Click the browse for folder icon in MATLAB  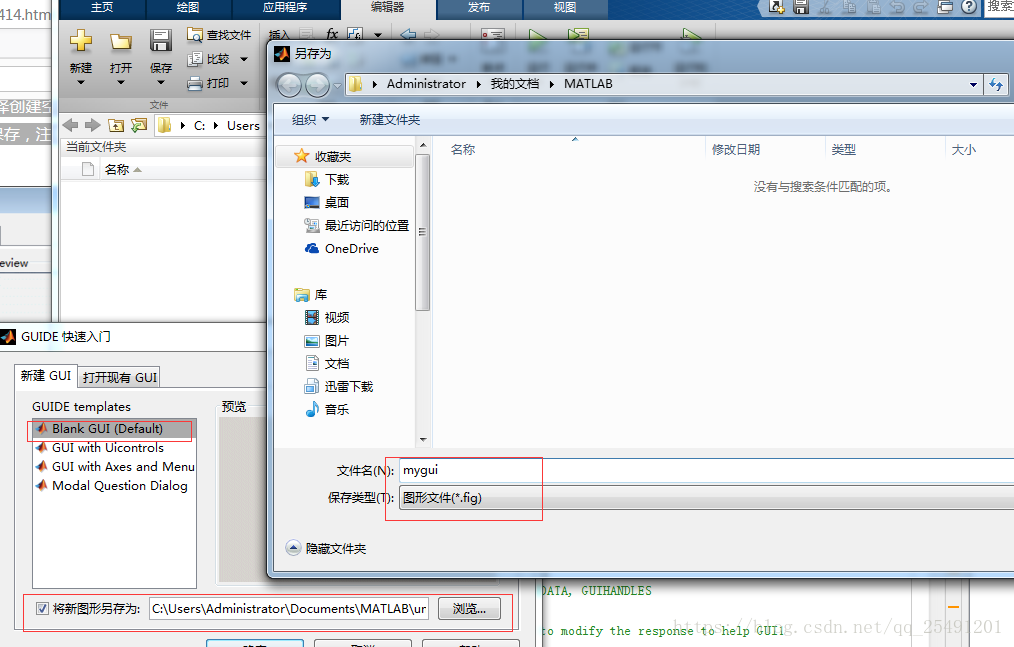click(x=138, y=125)
